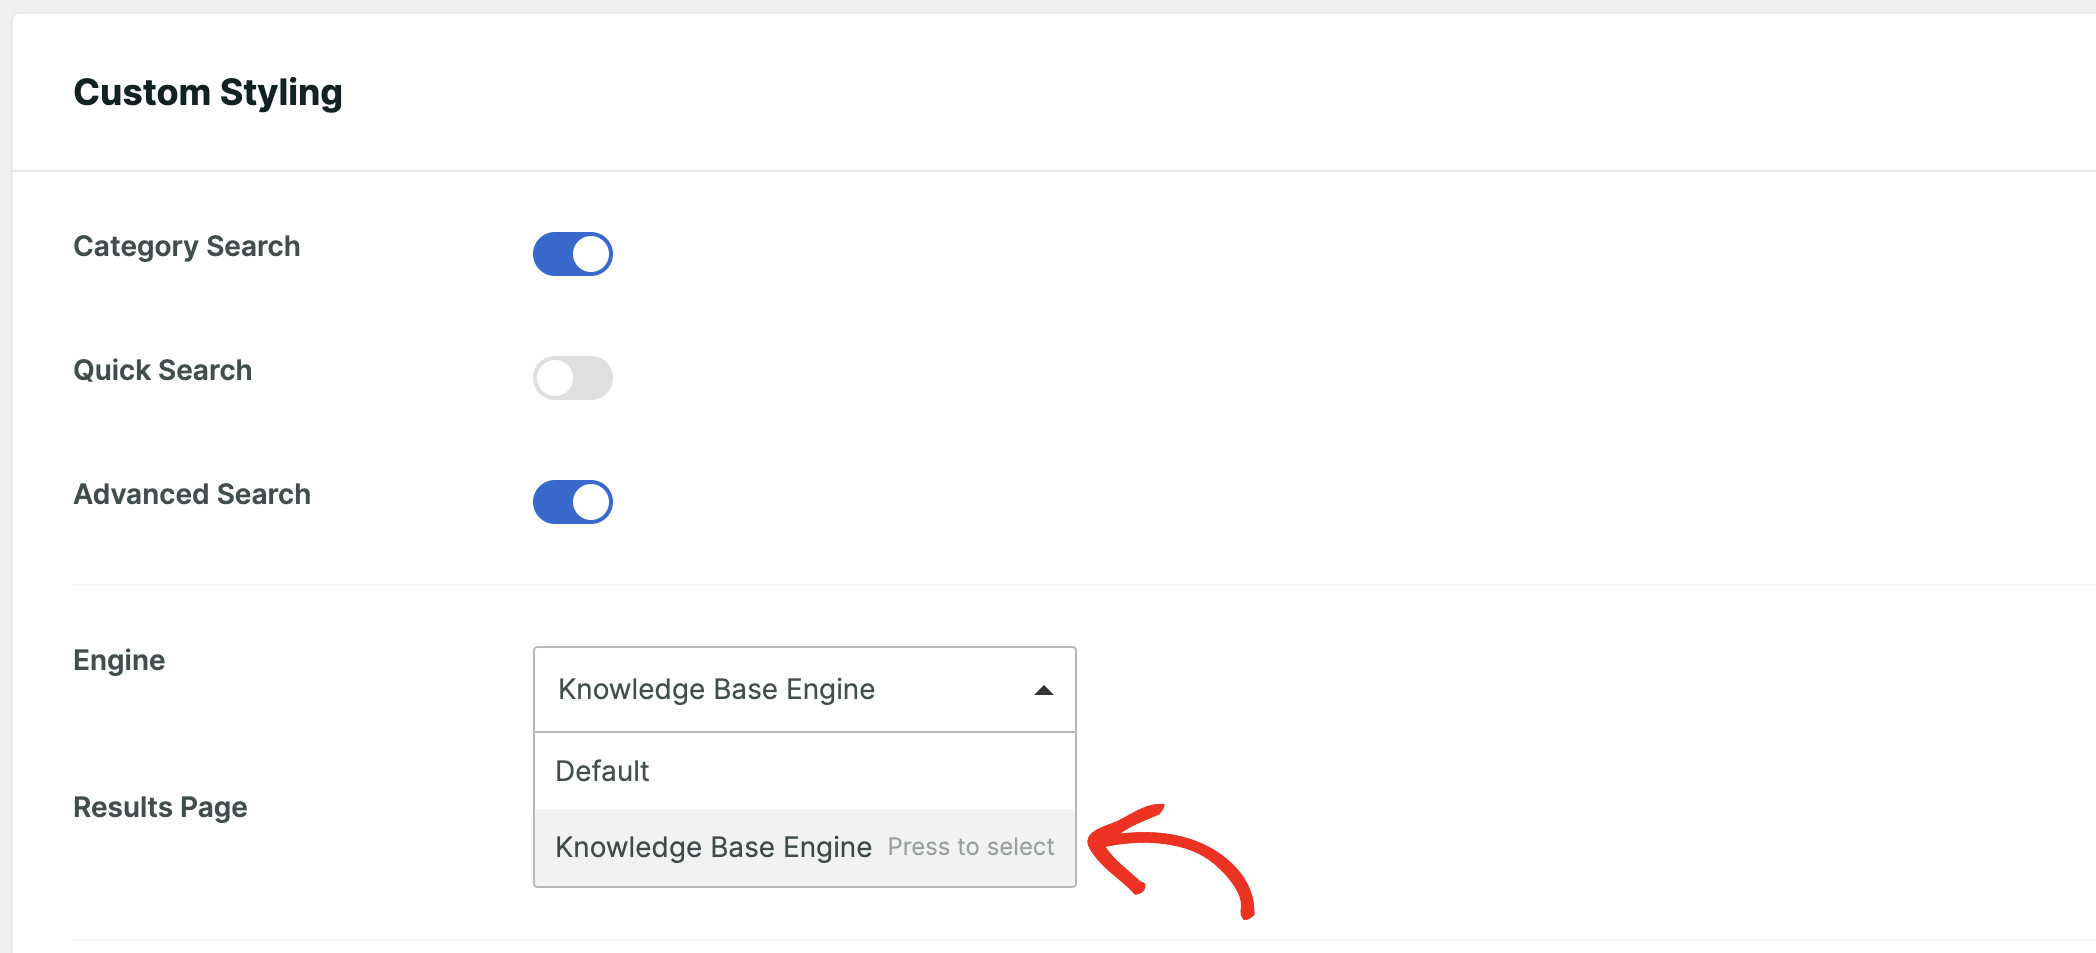This screenshot has height=953, width=2096.
Task: Enable the Quick Search toggle
Action: (572, 378)
